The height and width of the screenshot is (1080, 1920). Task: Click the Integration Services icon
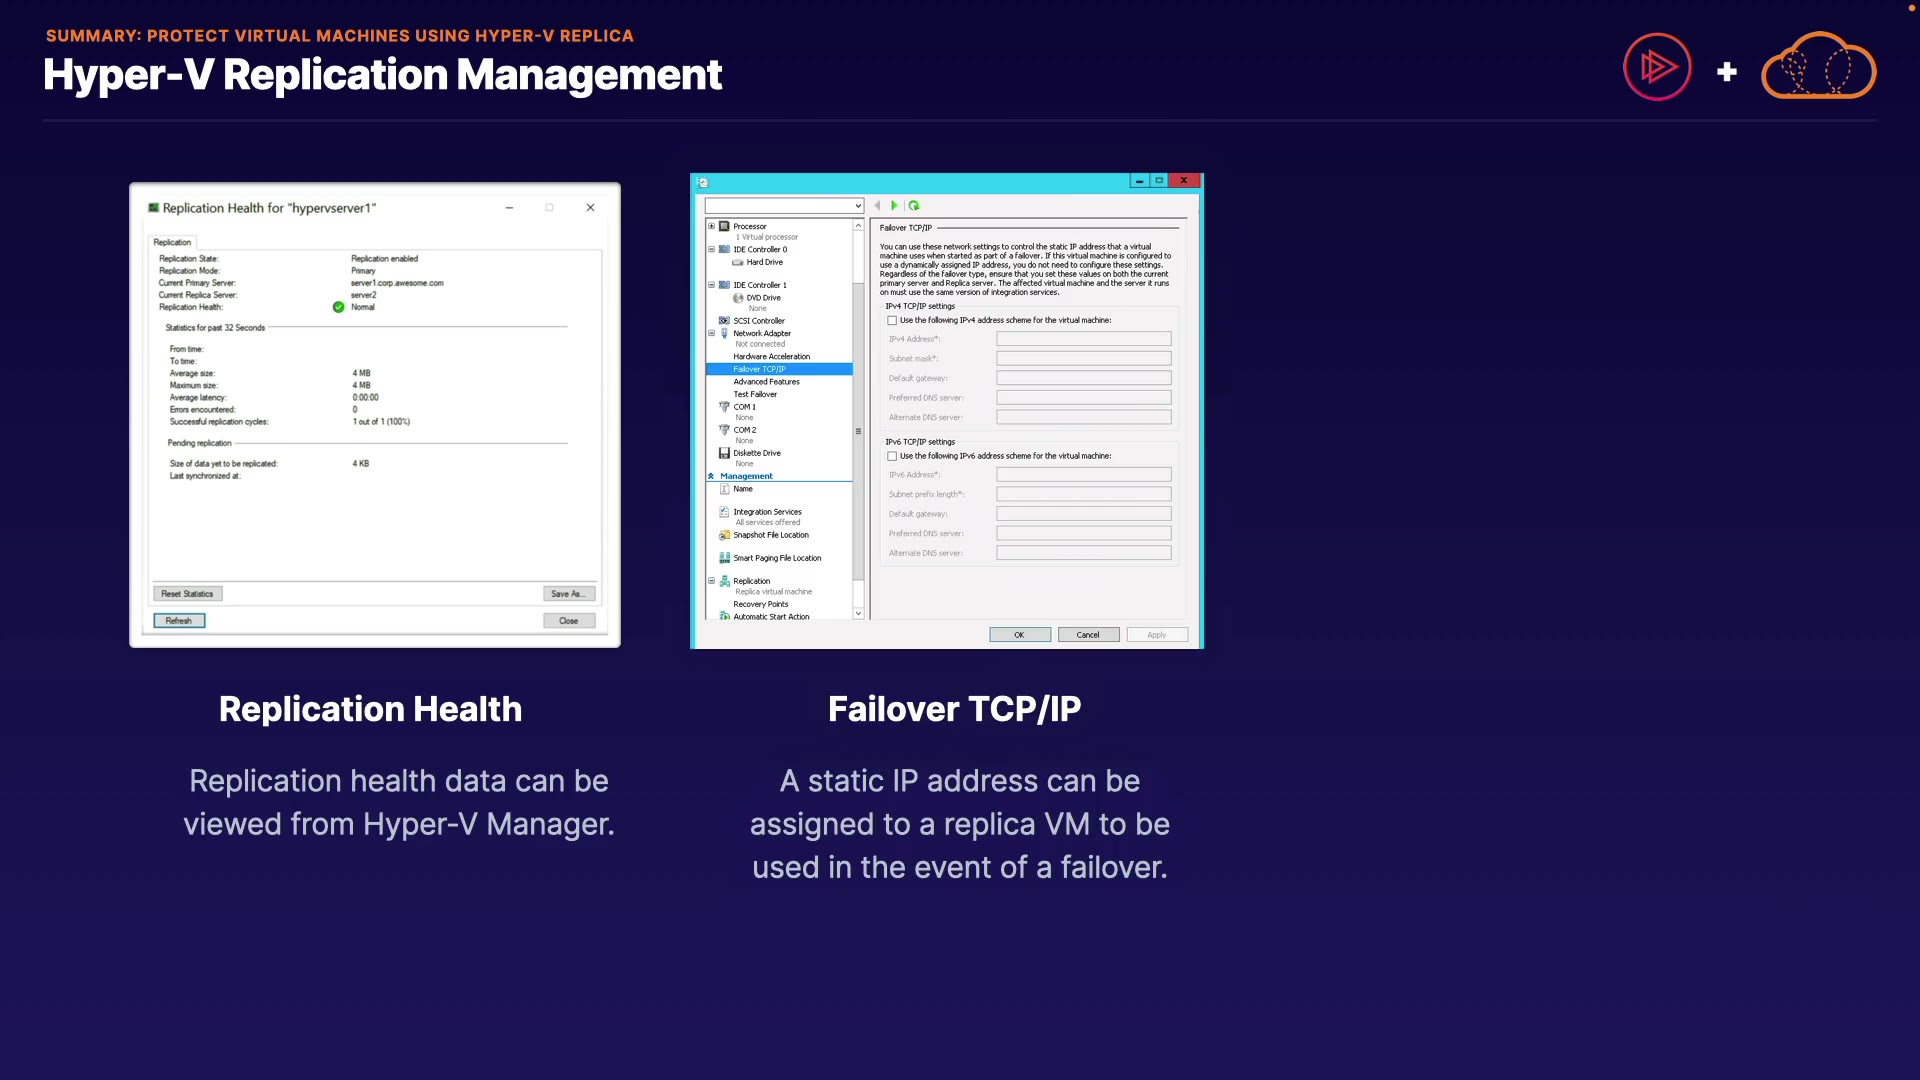(724, 512)
